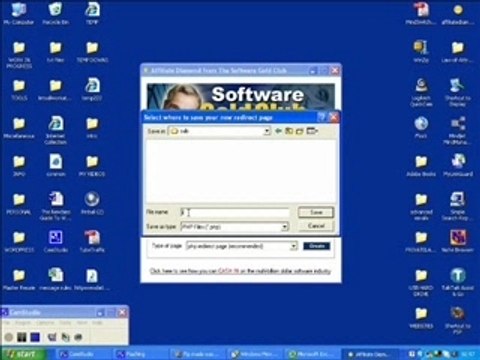Screen dimensions: 480x360
Task: Click the Pause button in CamStudio toolbar
Action: click(22, 337)
